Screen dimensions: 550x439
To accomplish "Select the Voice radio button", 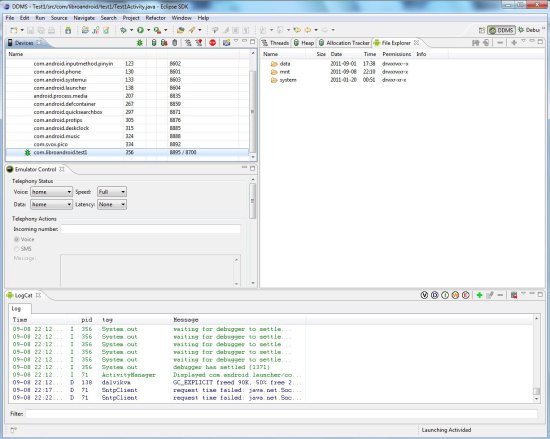I will (16, 239).
